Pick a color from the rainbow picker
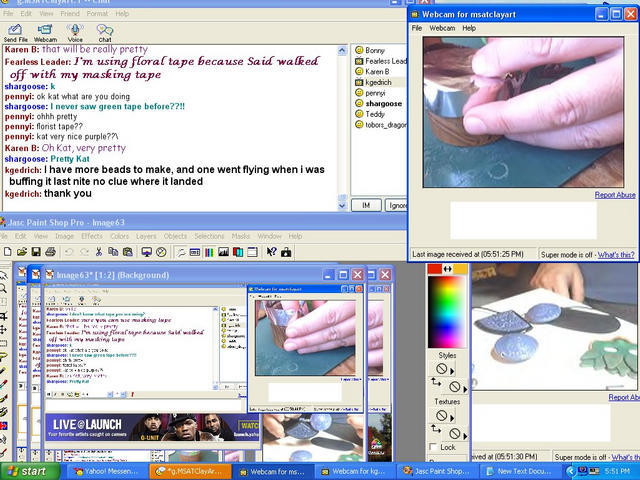The width and height of the screenshot is (640, 480). pyautogui.click(x=447, y=312)
